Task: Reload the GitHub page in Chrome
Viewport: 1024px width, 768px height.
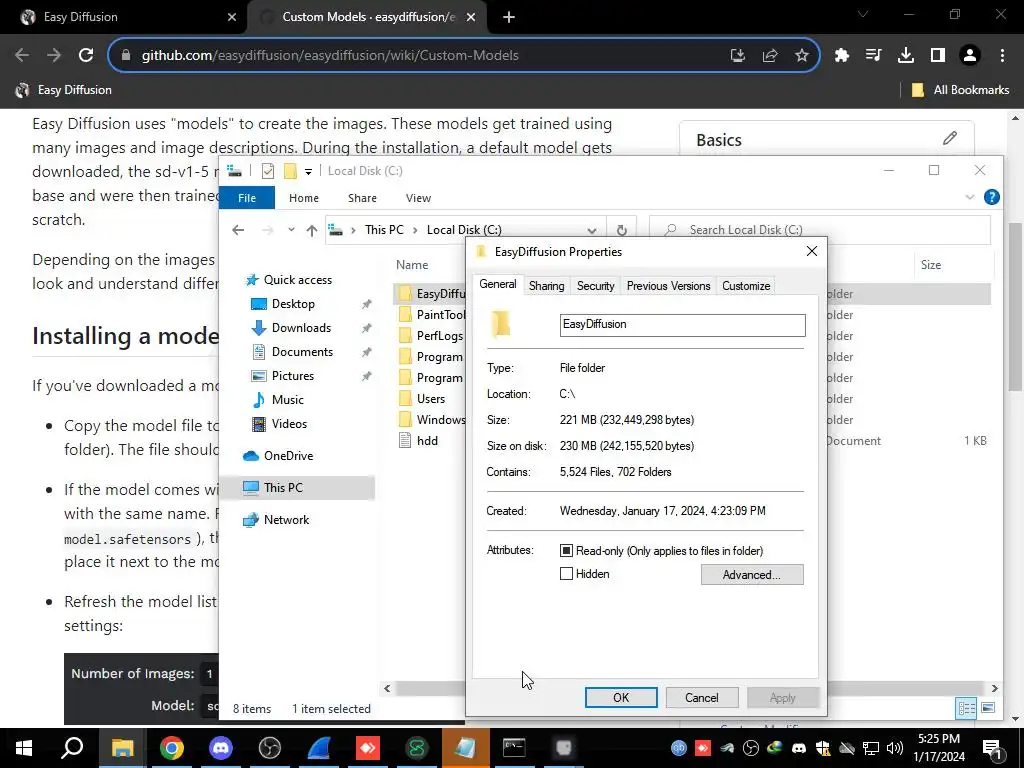Action: tap(86, 56)
